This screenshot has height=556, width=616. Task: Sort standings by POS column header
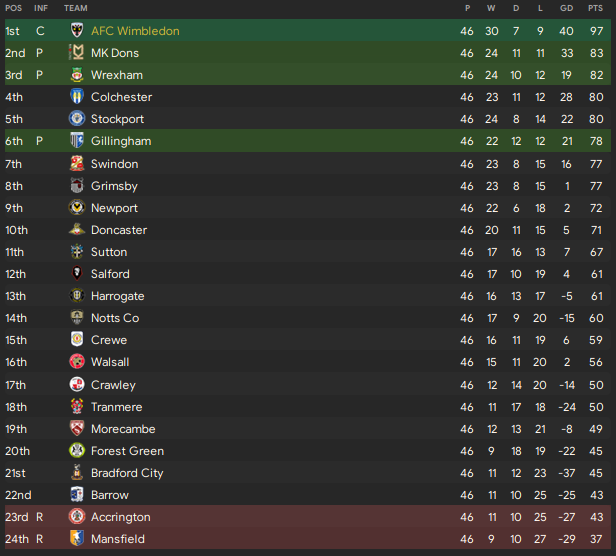click(x=13, y=8)
